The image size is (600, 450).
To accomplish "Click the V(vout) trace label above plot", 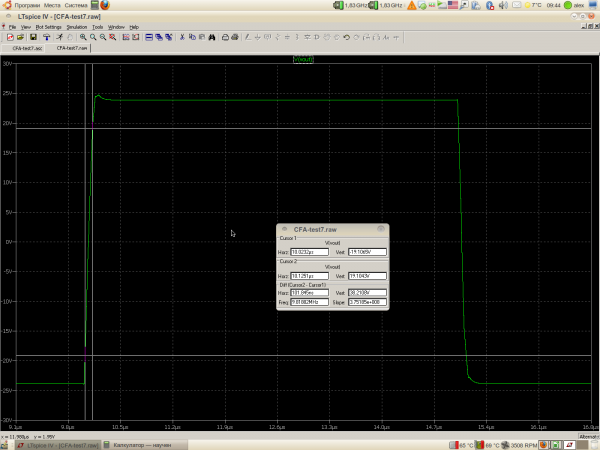I will point(303,59).
